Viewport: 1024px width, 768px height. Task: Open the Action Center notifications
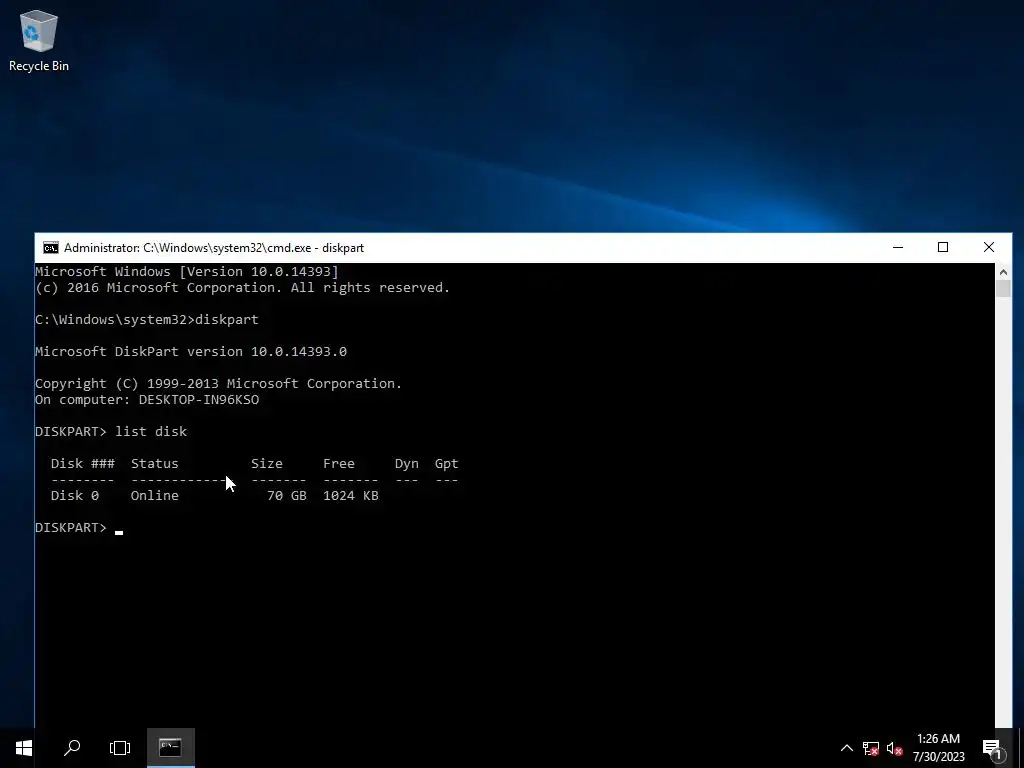992,748
